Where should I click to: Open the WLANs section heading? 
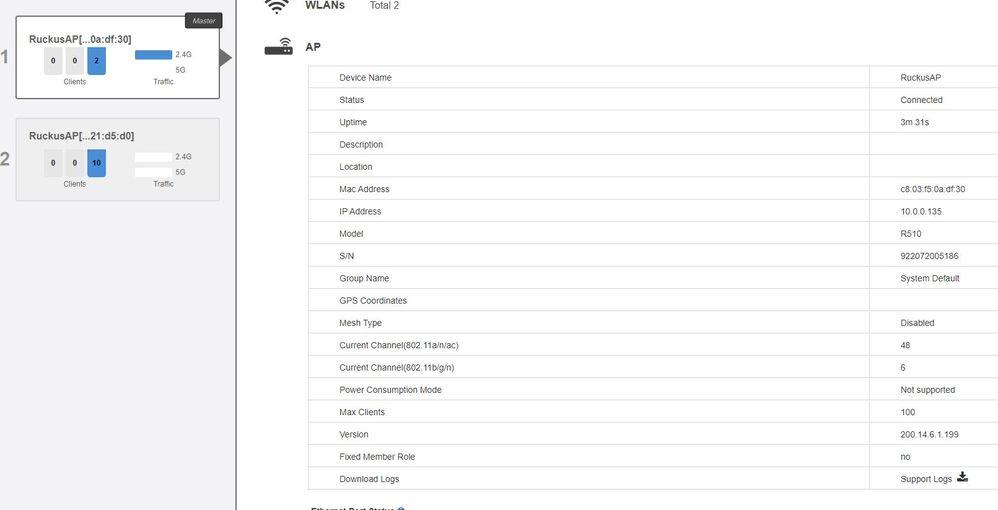(x=325, y=6)
